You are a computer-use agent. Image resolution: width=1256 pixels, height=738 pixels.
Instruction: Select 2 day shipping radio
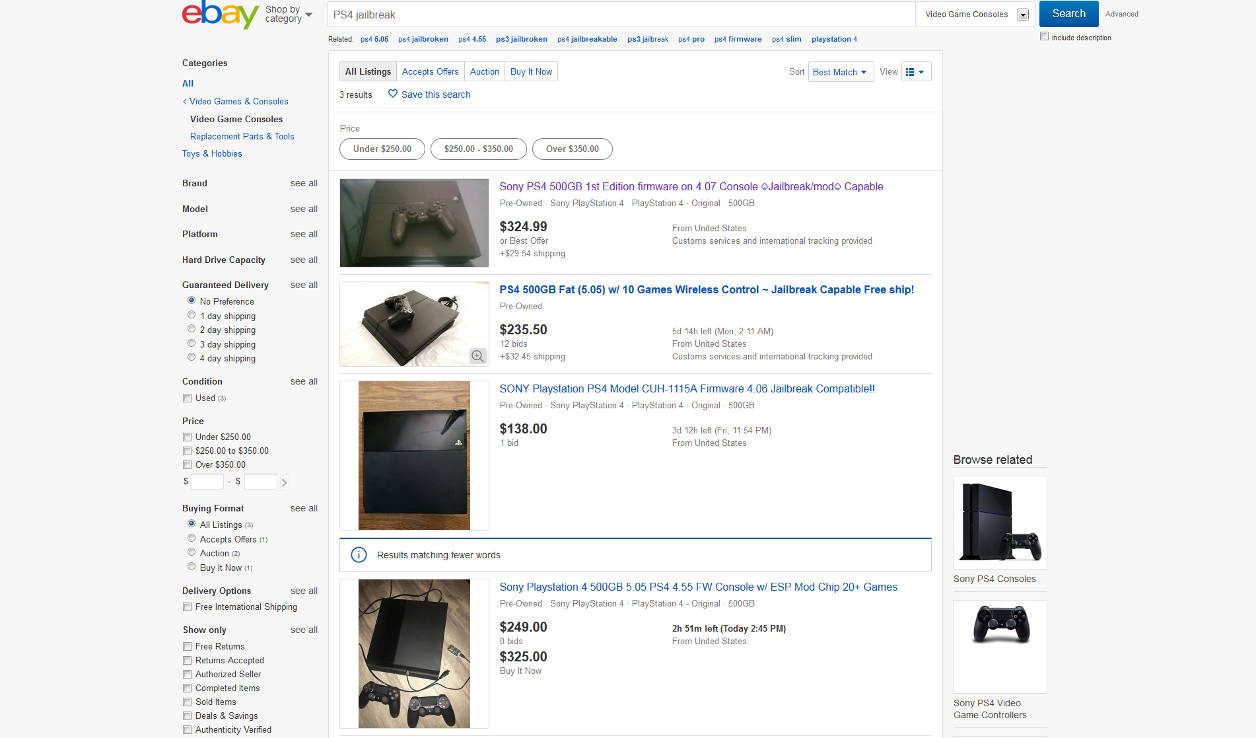pos(191,329)
